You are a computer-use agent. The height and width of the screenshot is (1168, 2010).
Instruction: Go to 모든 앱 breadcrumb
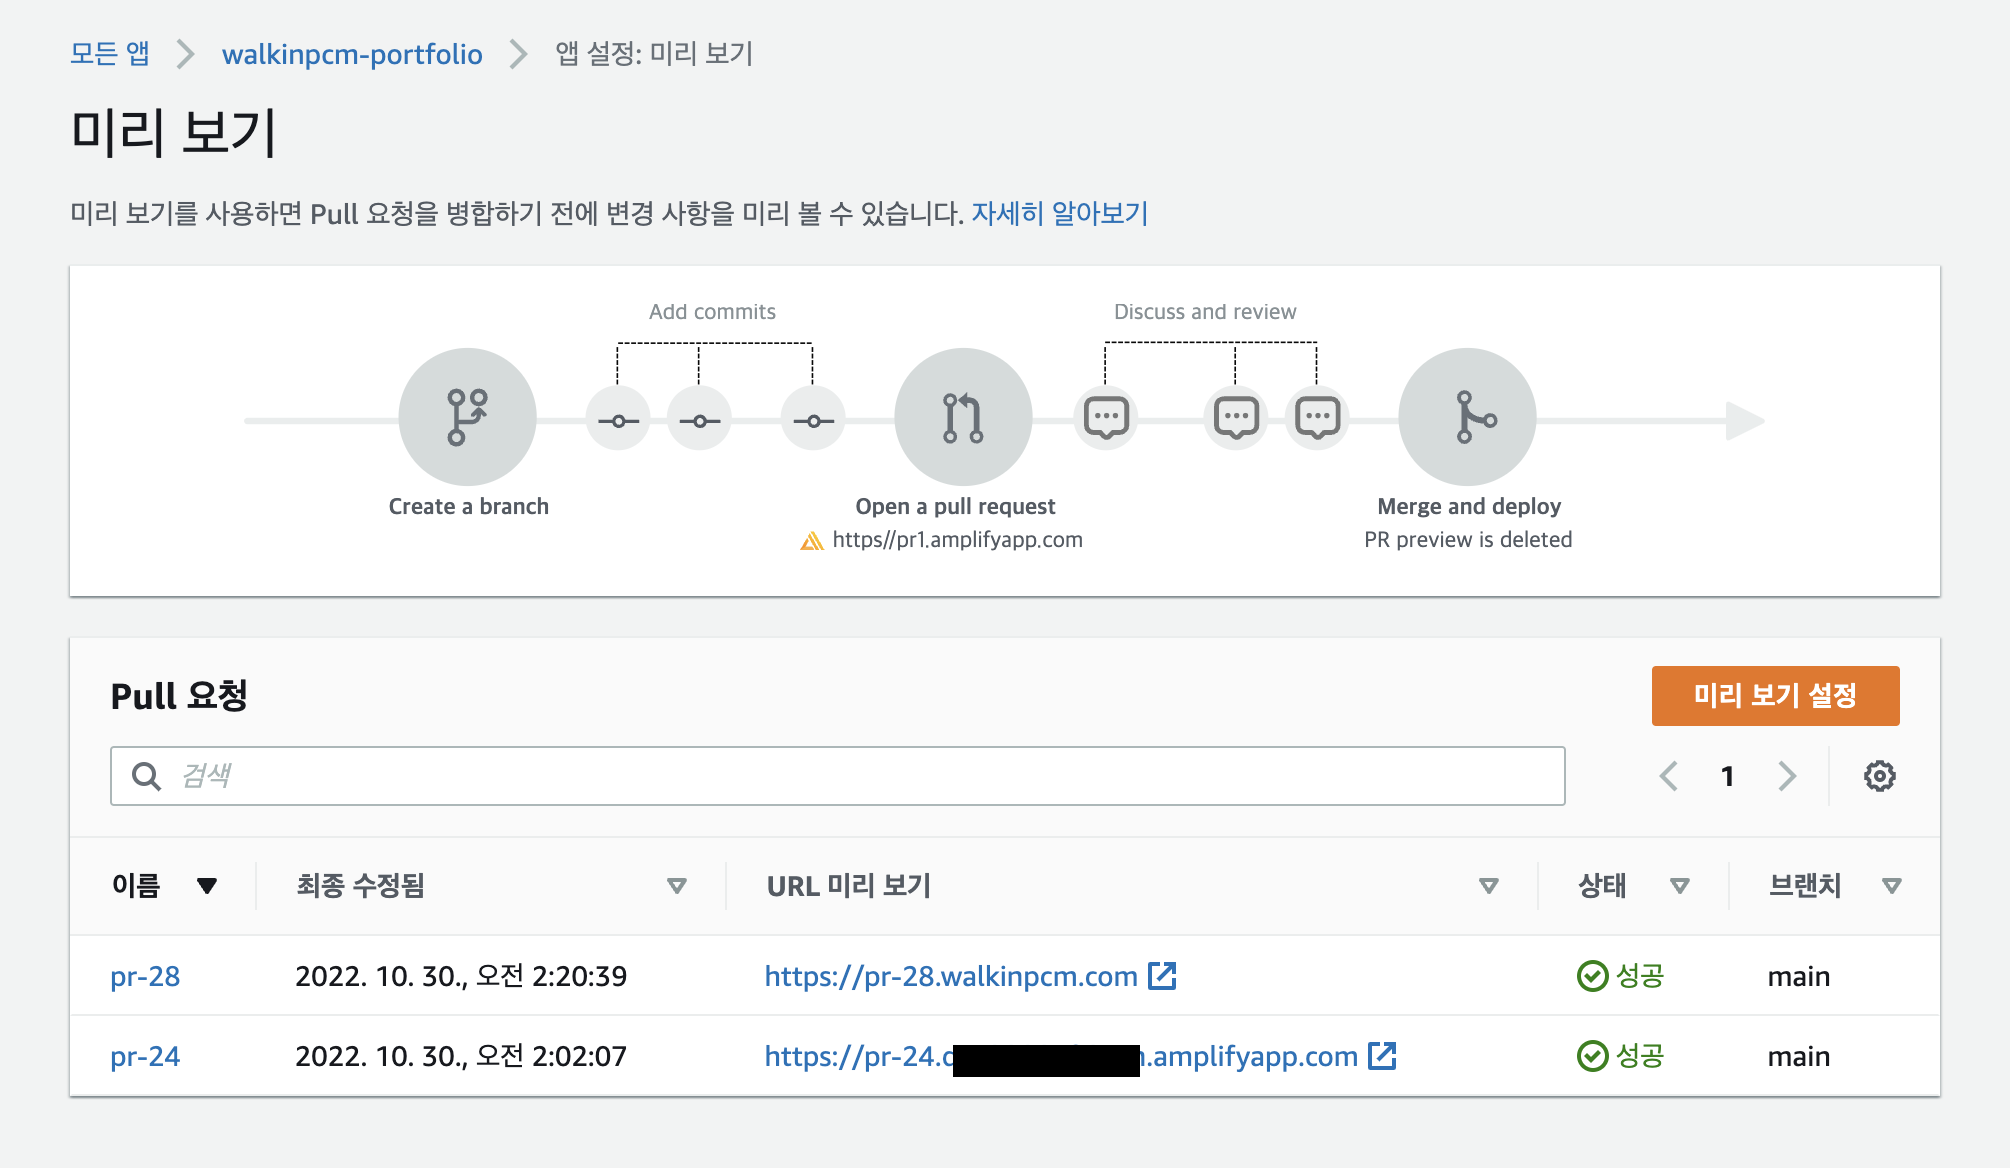pyautogui.click(x=109, y=53)
